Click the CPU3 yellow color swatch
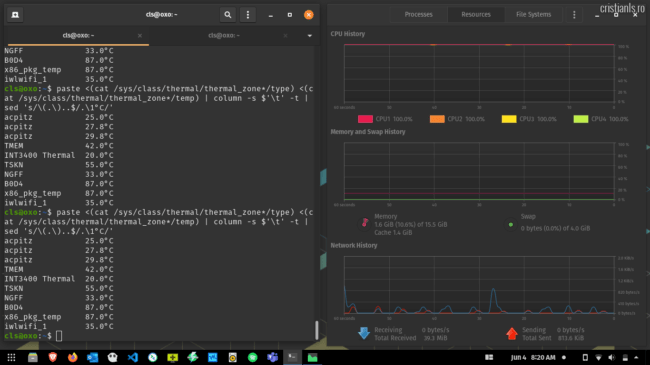 tap(509, 119)
